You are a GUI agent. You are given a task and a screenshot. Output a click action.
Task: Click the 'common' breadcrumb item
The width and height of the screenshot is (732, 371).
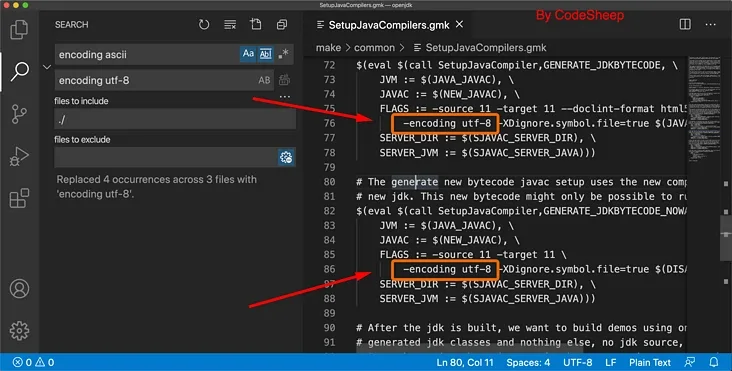pyautogui.click(x=374, y=48)
